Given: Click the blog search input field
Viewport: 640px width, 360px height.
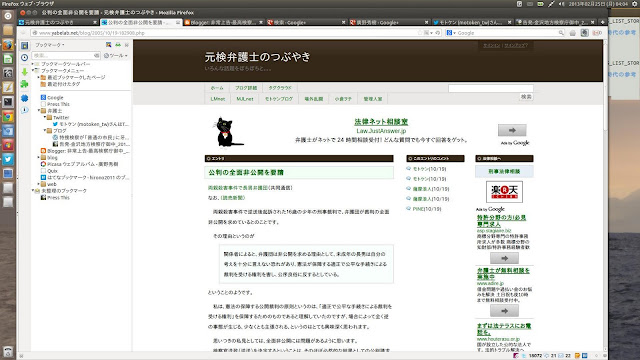Looking at the screenshot, I should tap(491, 88).
